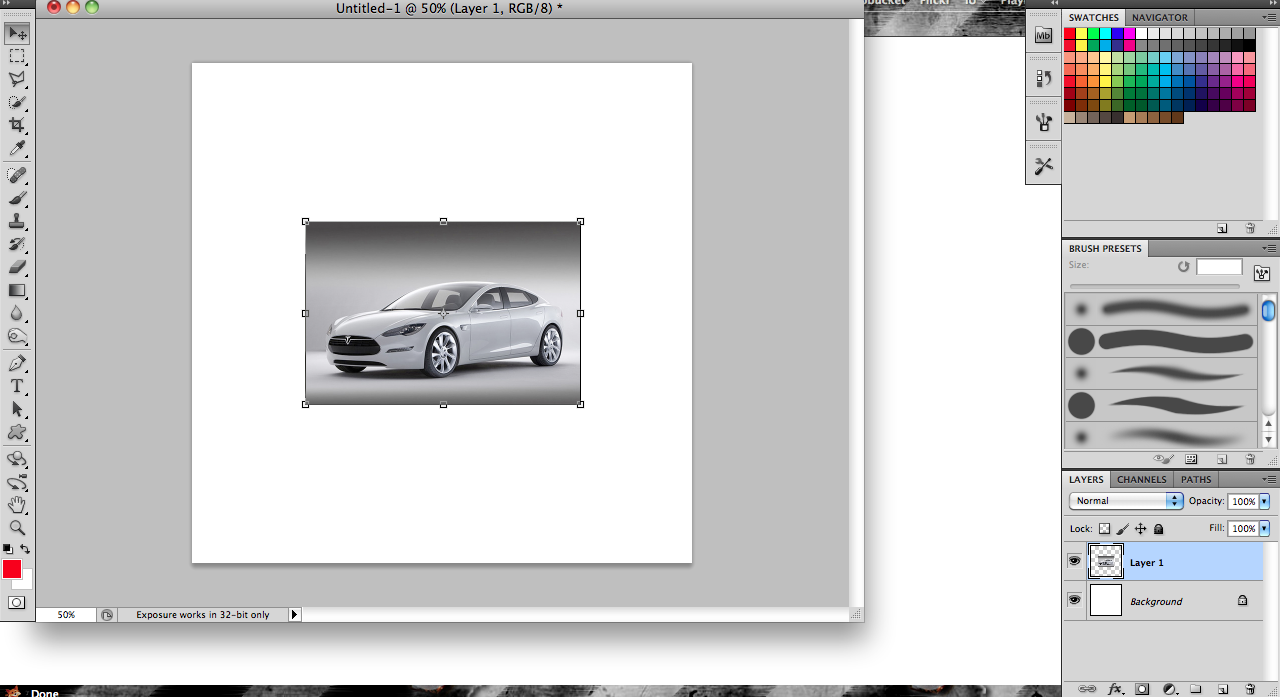Select the History Brush tool

[x=17, y=244]
